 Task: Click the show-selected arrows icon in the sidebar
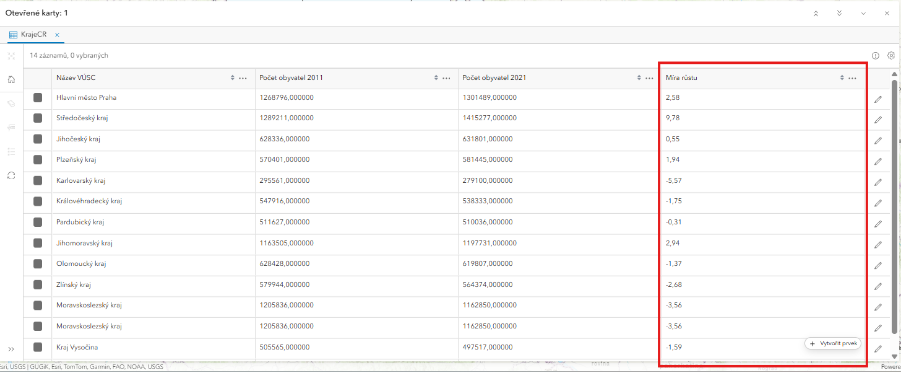pos(11,127)
